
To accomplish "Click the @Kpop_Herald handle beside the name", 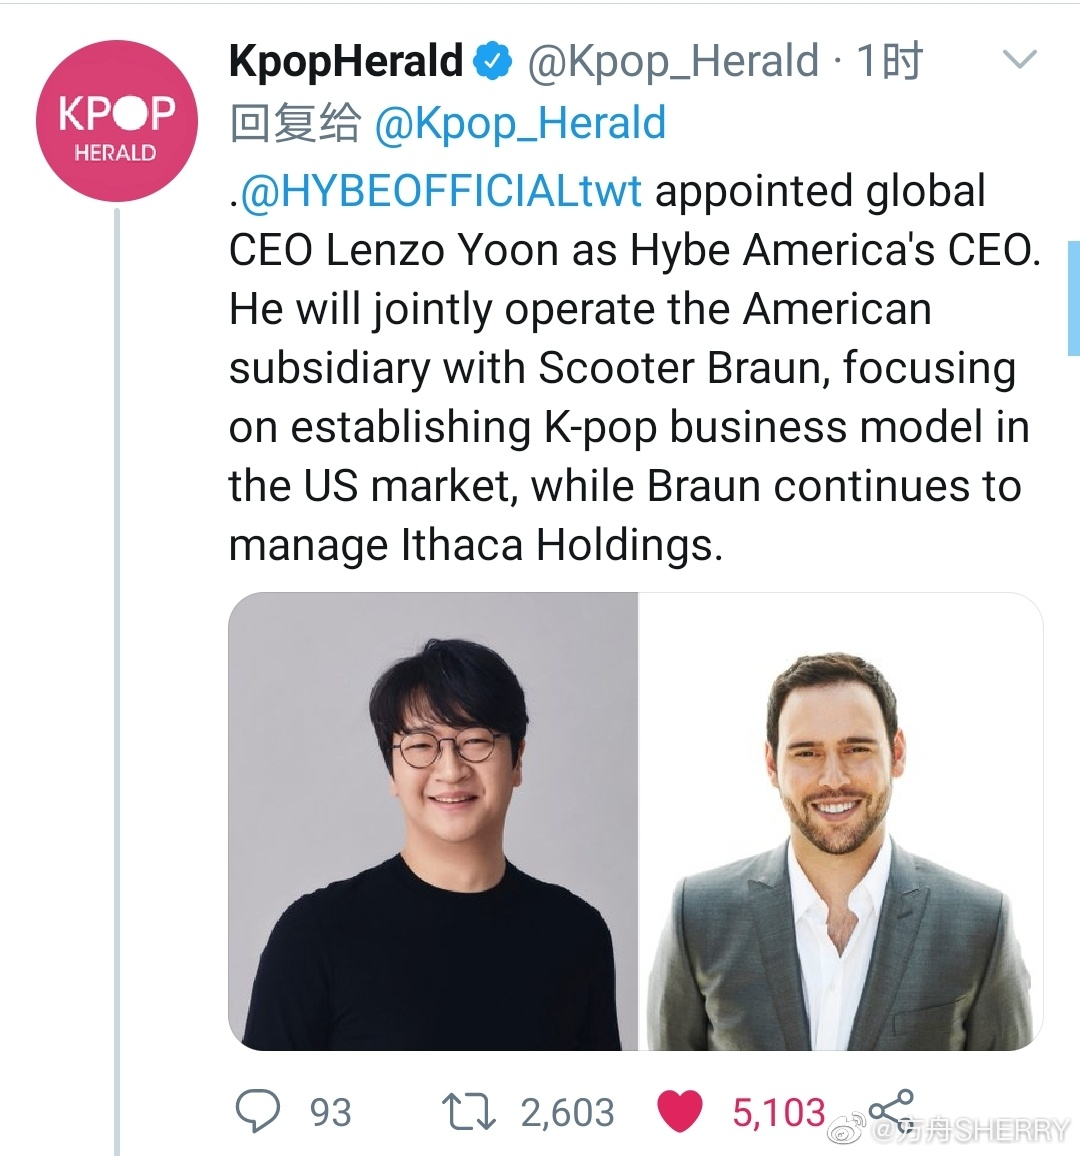I will pos(672,61).
